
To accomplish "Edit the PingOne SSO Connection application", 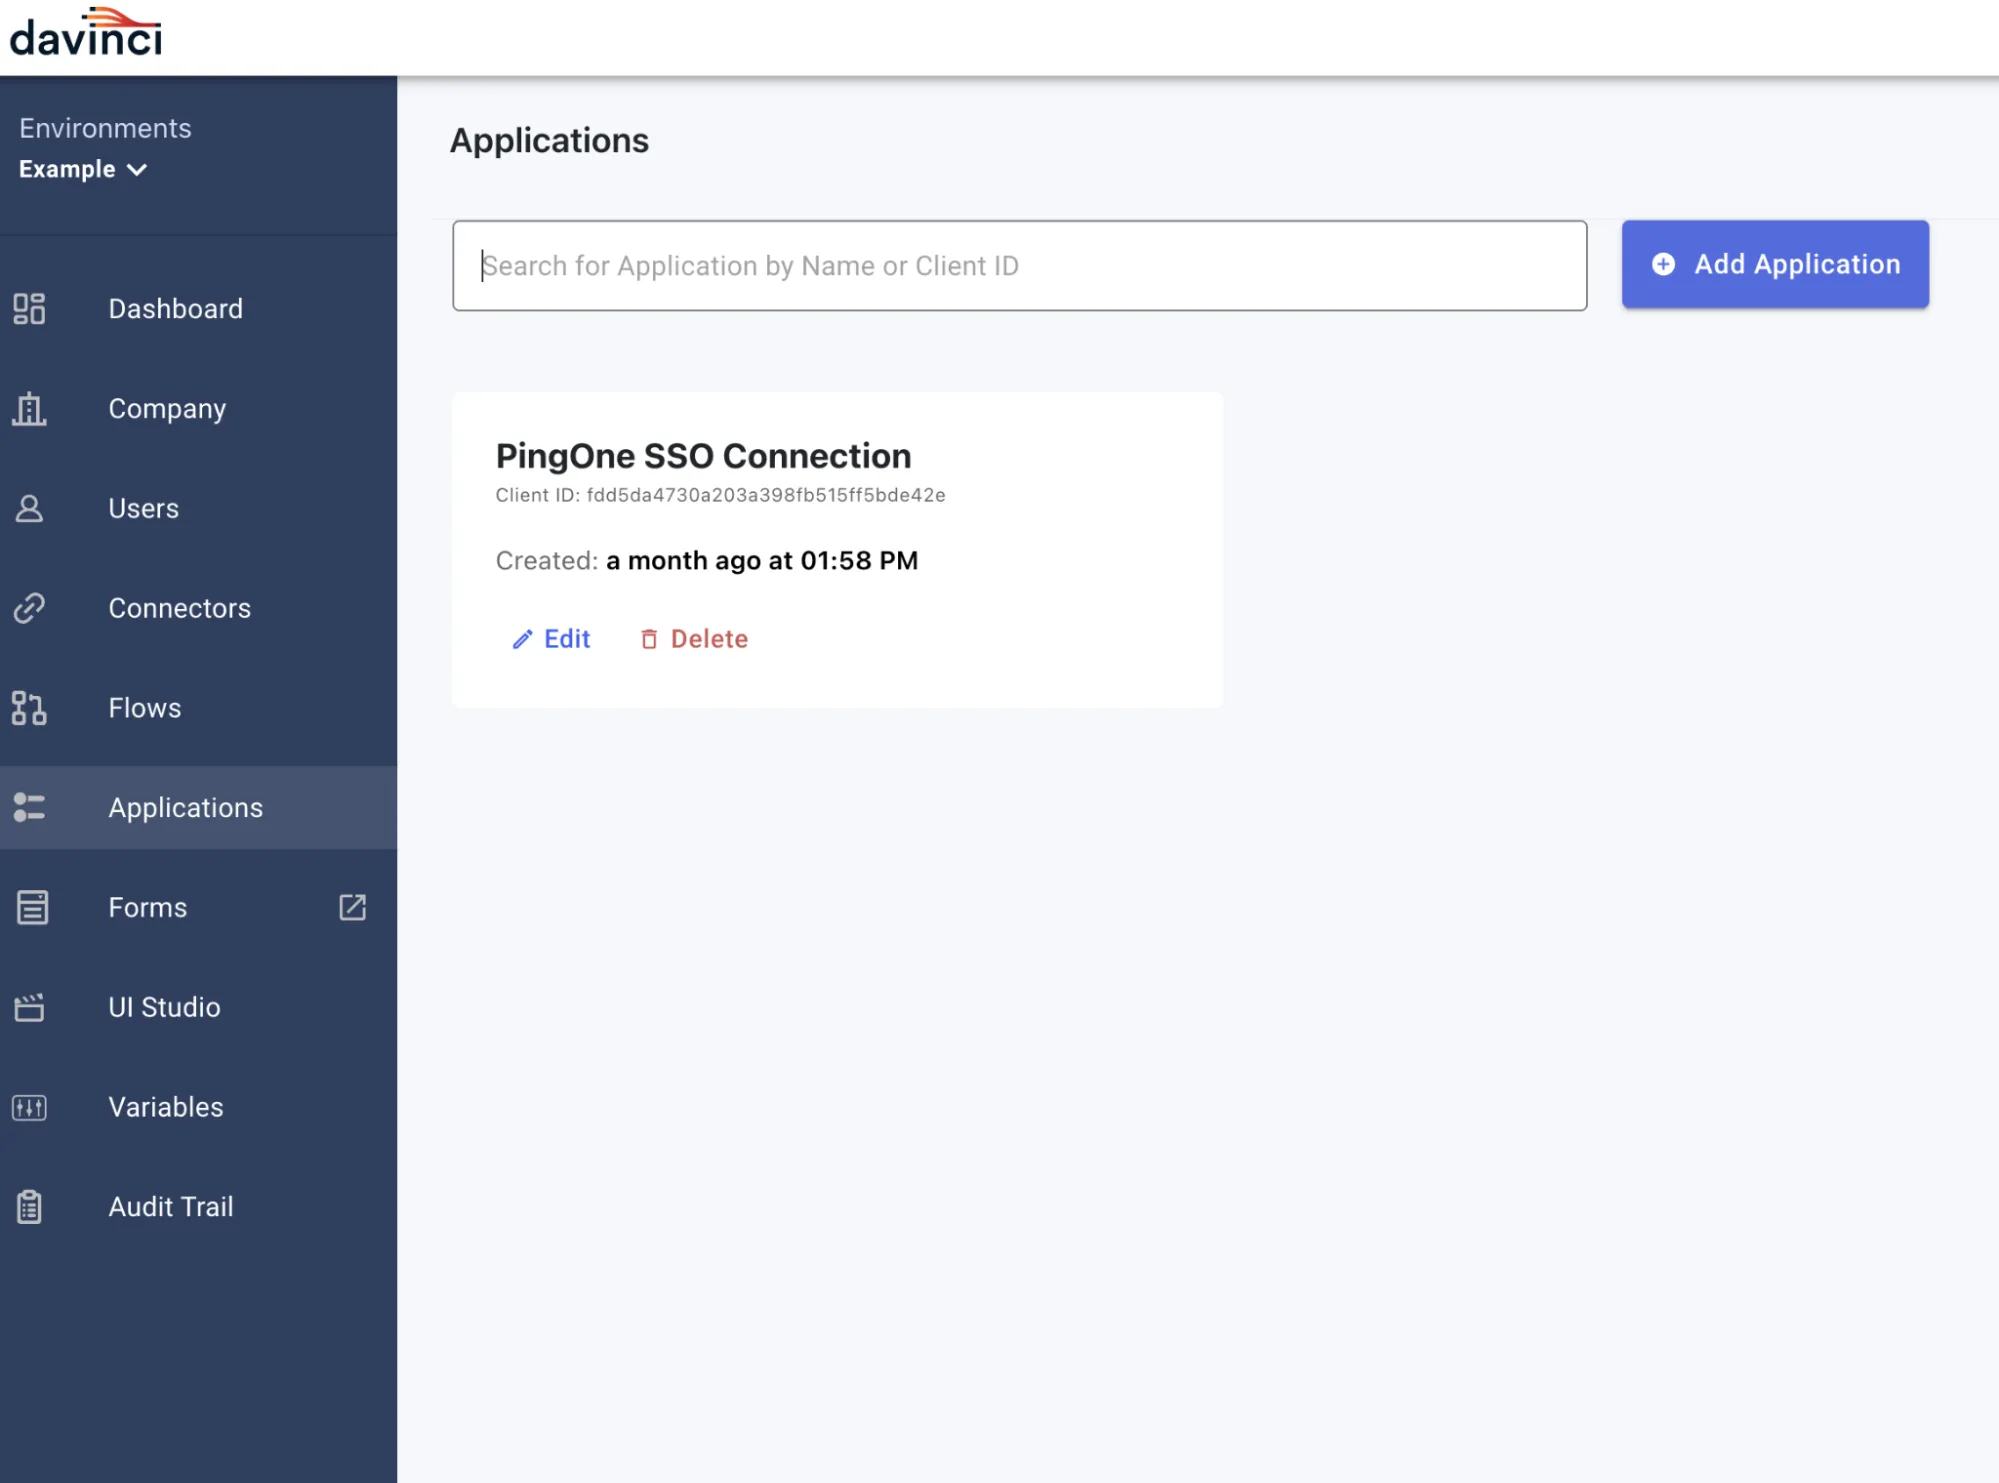I will click(551, 639).
